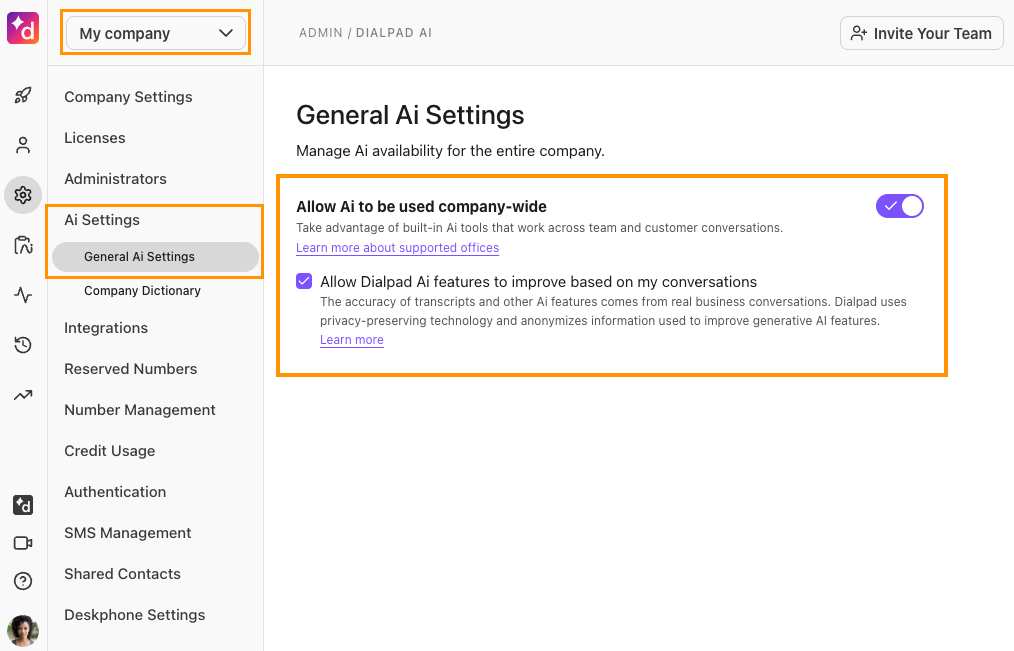Open Administrators menu item
This screenshot has height=651, width=1014.
click(x=115, y=179)
